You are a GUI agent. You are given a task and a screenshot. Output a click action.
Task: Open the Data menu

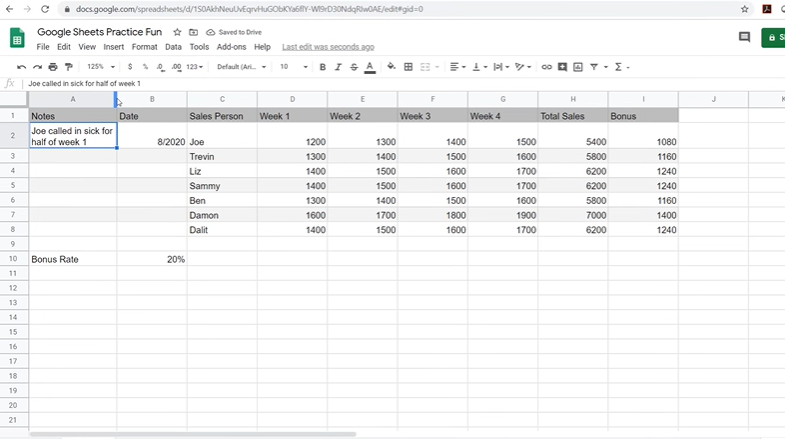click(x=173, y=47)
